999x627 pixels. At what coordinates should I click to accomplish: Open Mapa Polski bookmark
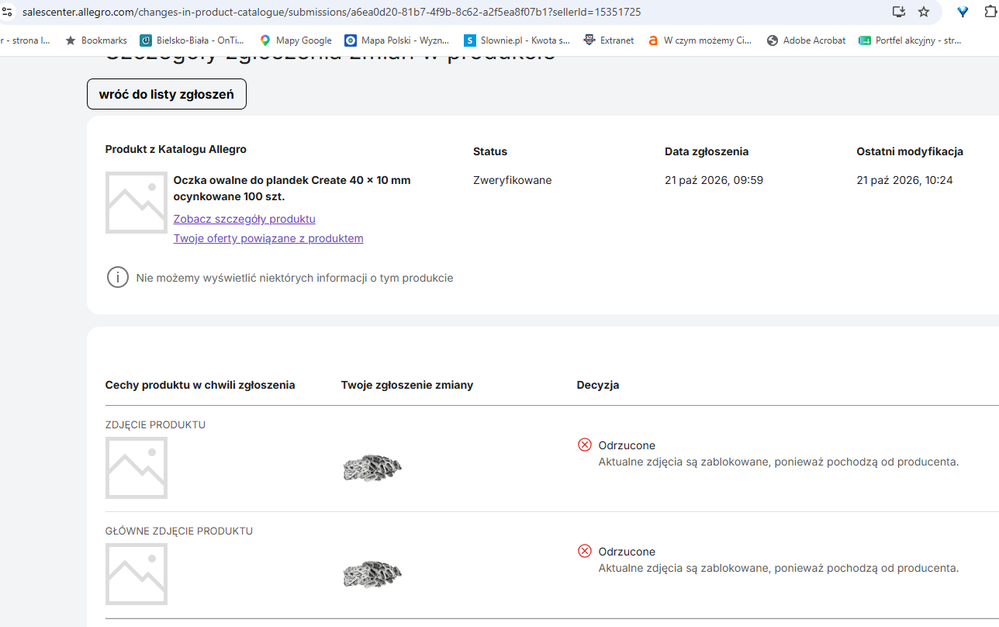click(397, 40)
